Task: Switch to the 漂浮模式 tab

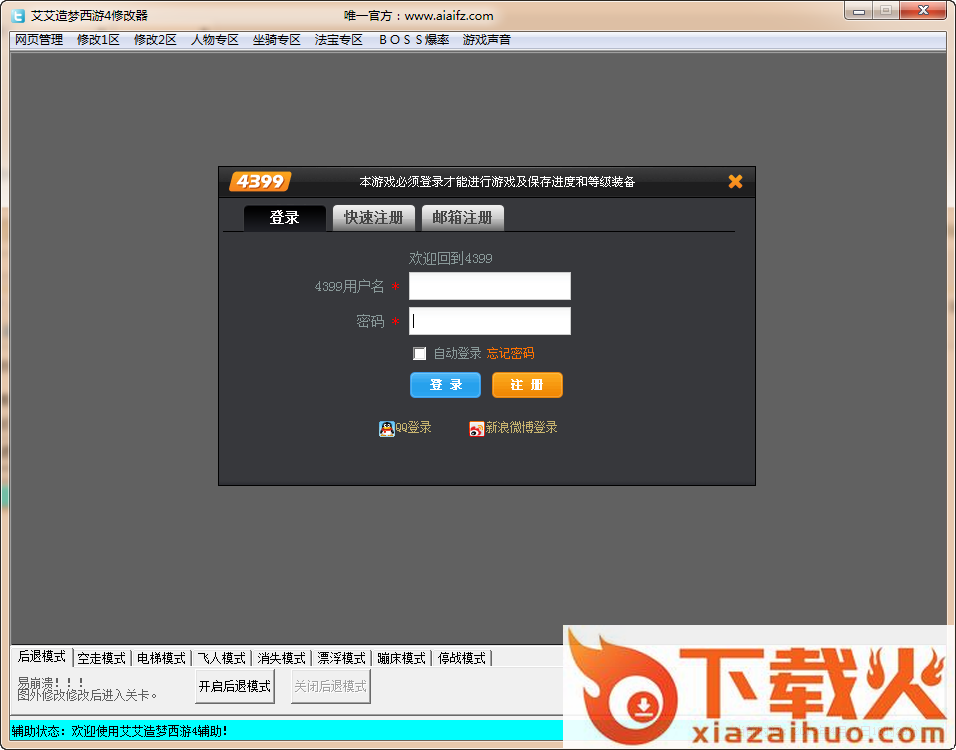Action: 341,659
